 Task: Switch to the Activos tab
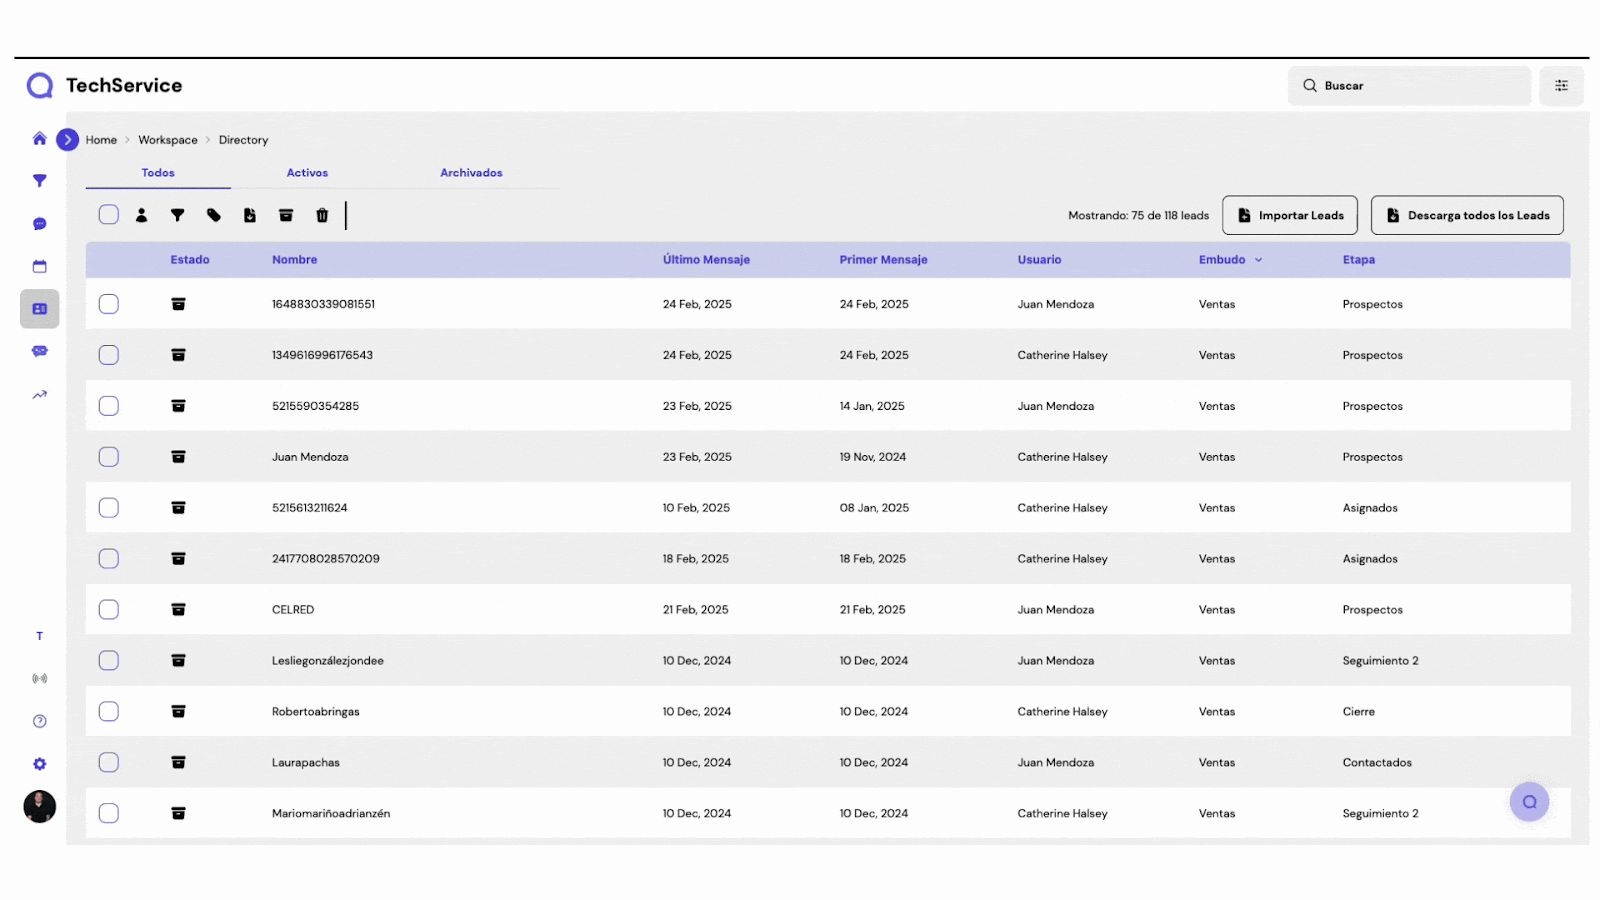[307, 173]
